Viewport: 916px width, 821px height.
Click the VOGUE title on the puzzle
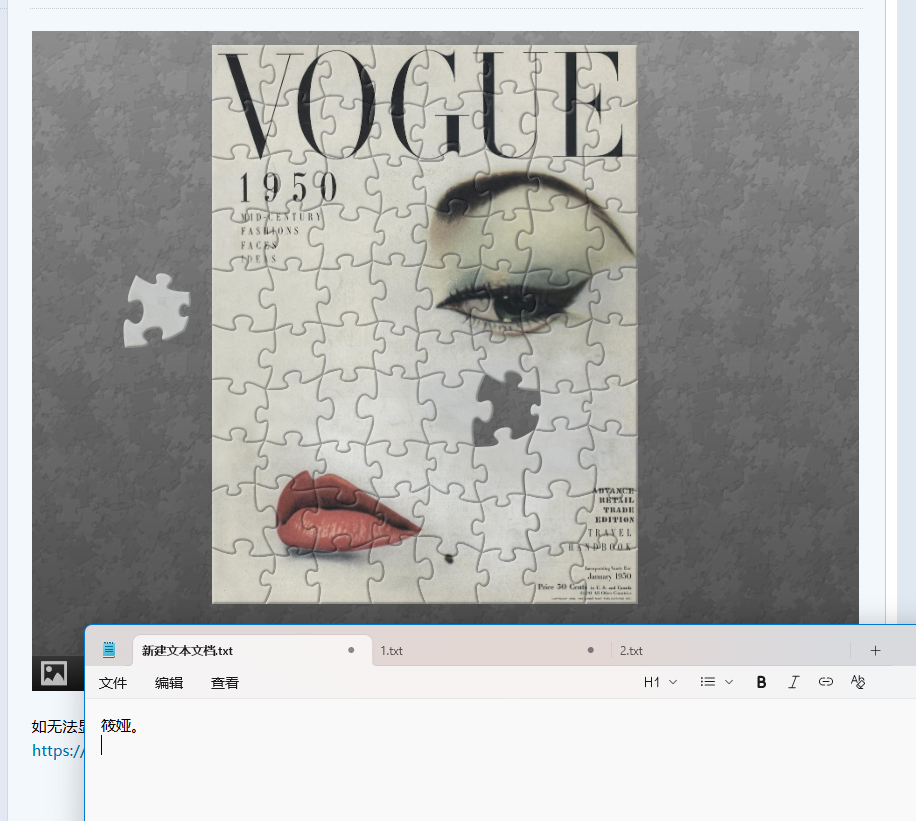[423, 103]
